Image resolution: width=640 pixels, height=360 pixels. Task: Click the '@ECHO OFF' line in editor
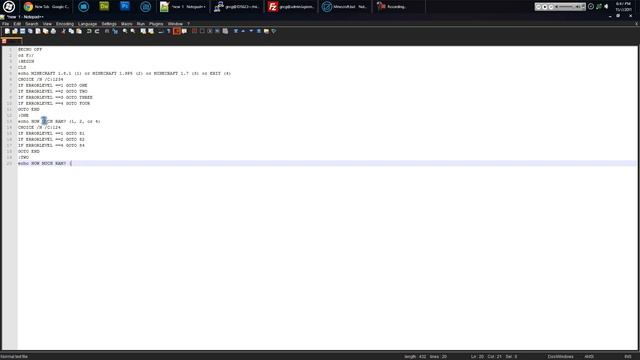30,49
